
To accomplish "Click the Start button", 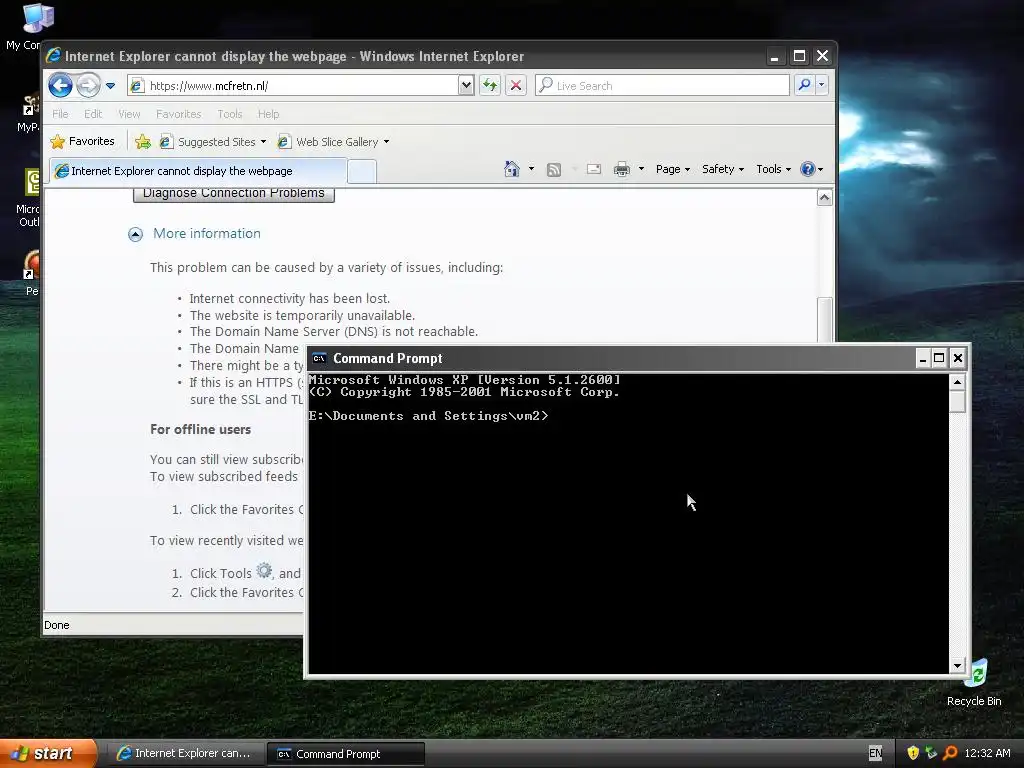I will tap(48, 753).
